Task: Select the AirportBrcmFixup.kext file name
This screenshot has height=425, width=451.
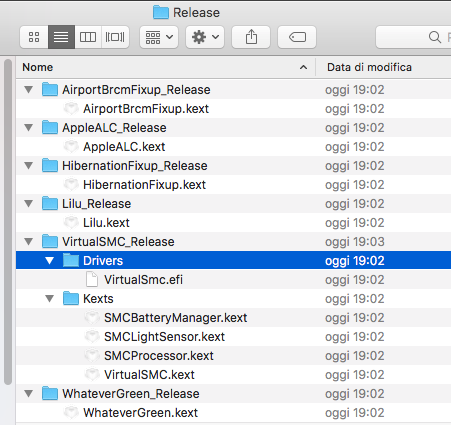Action: tap(146, 109)
